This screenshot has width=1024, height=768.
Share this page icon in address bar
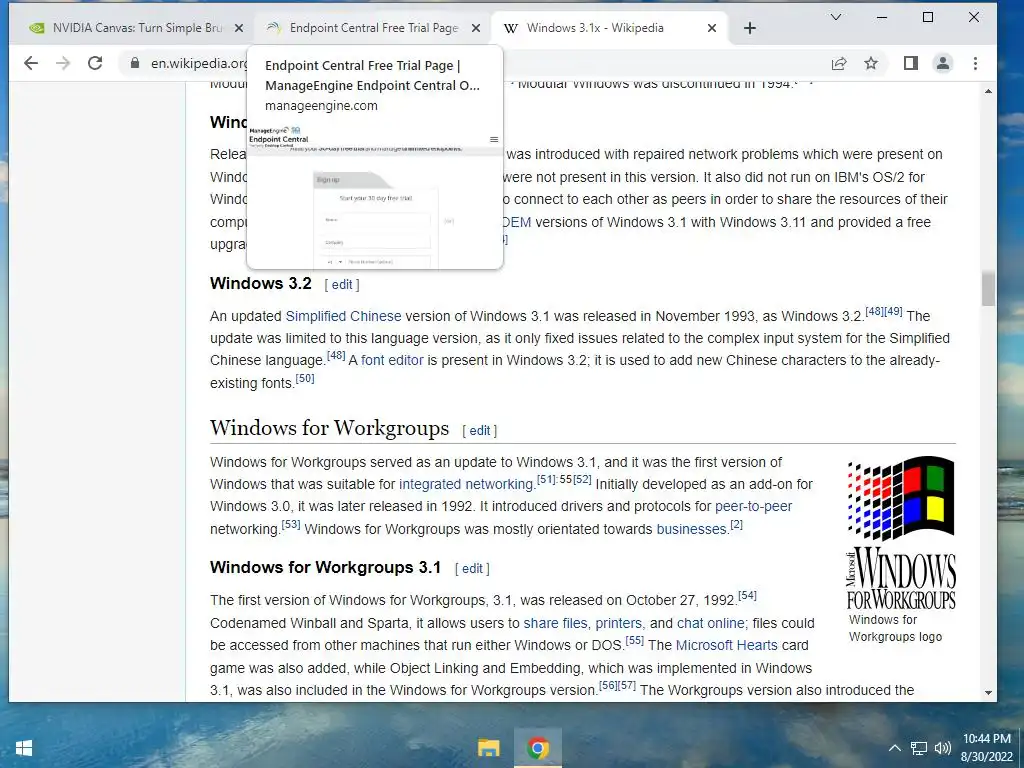tap(839, 63)
